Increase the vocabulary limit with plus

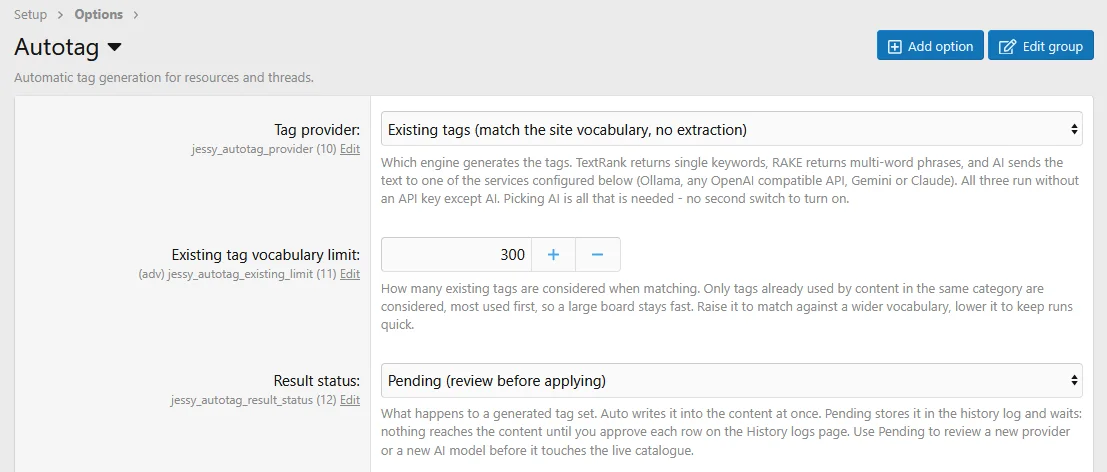click(x=554, y=255)
